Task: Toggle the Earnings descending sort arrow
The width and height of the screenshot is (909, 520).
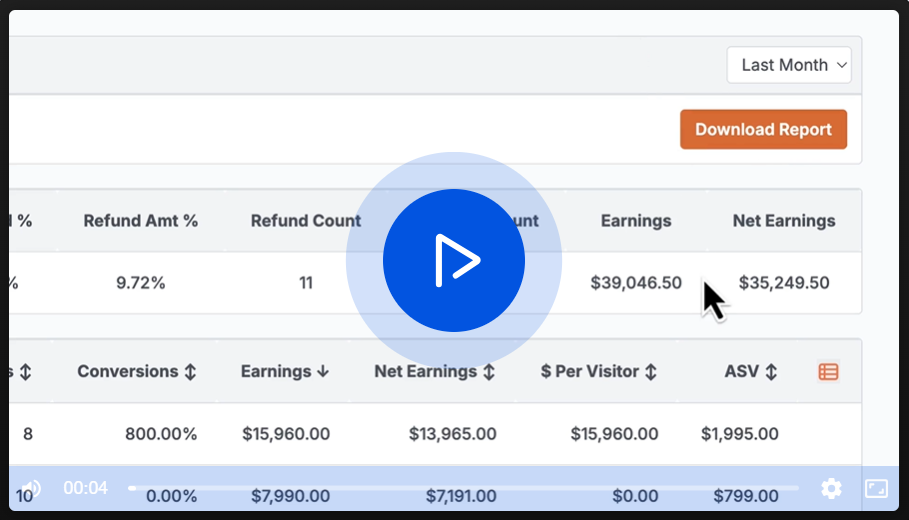Action: click(x=323, y=372)
